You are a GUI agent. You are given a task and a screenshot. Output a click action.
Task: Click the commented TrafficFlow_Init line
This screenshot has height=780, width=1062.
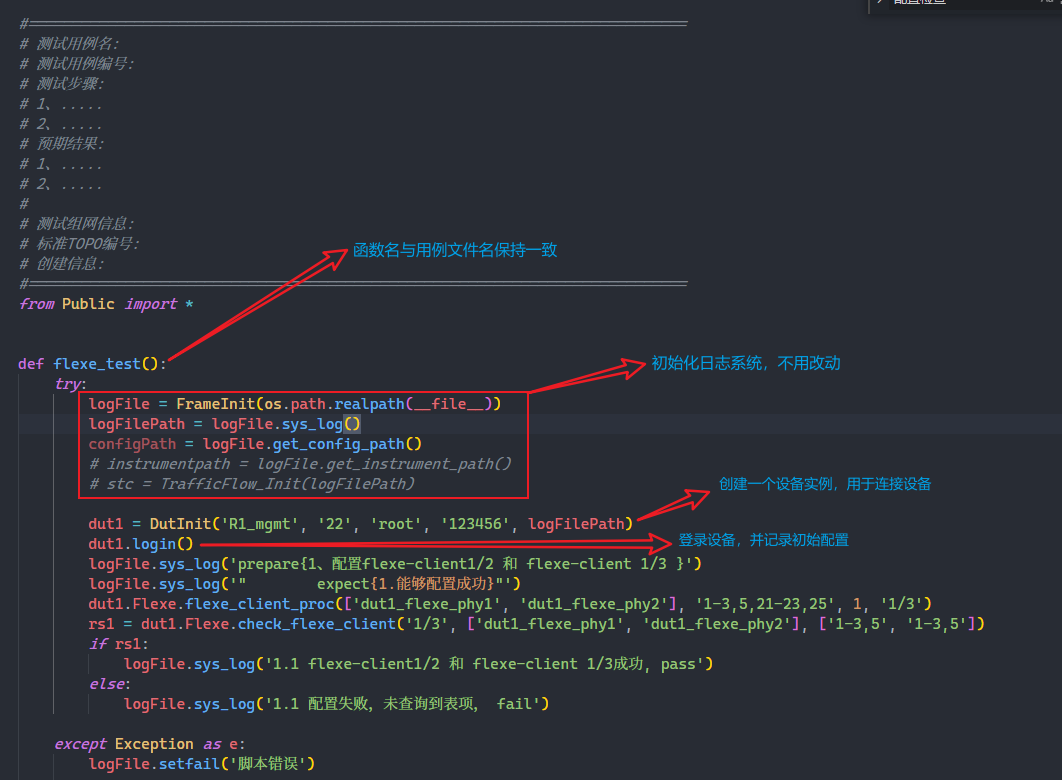252,484
